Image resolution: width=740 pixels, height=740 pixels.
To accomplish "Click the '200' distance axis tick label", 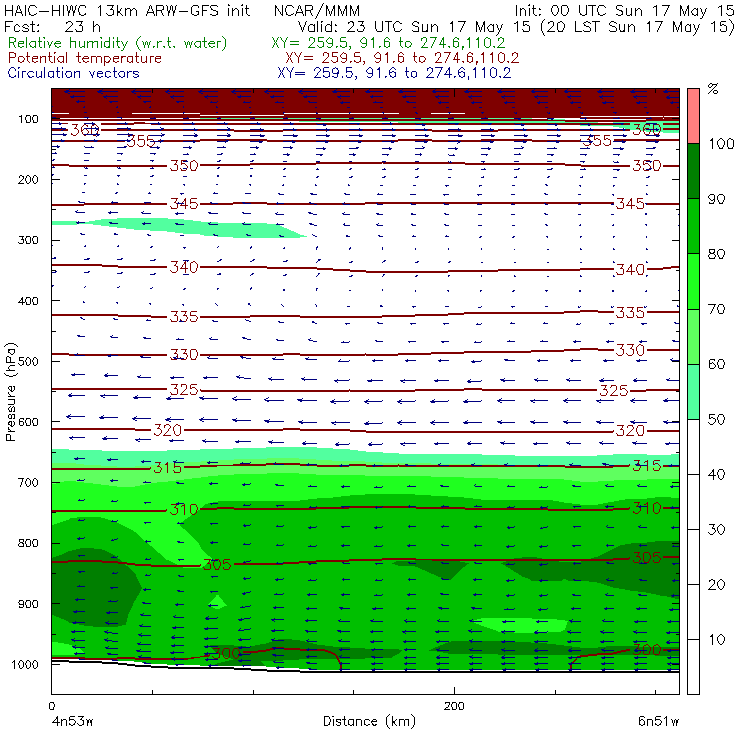I will click(454, 706).
